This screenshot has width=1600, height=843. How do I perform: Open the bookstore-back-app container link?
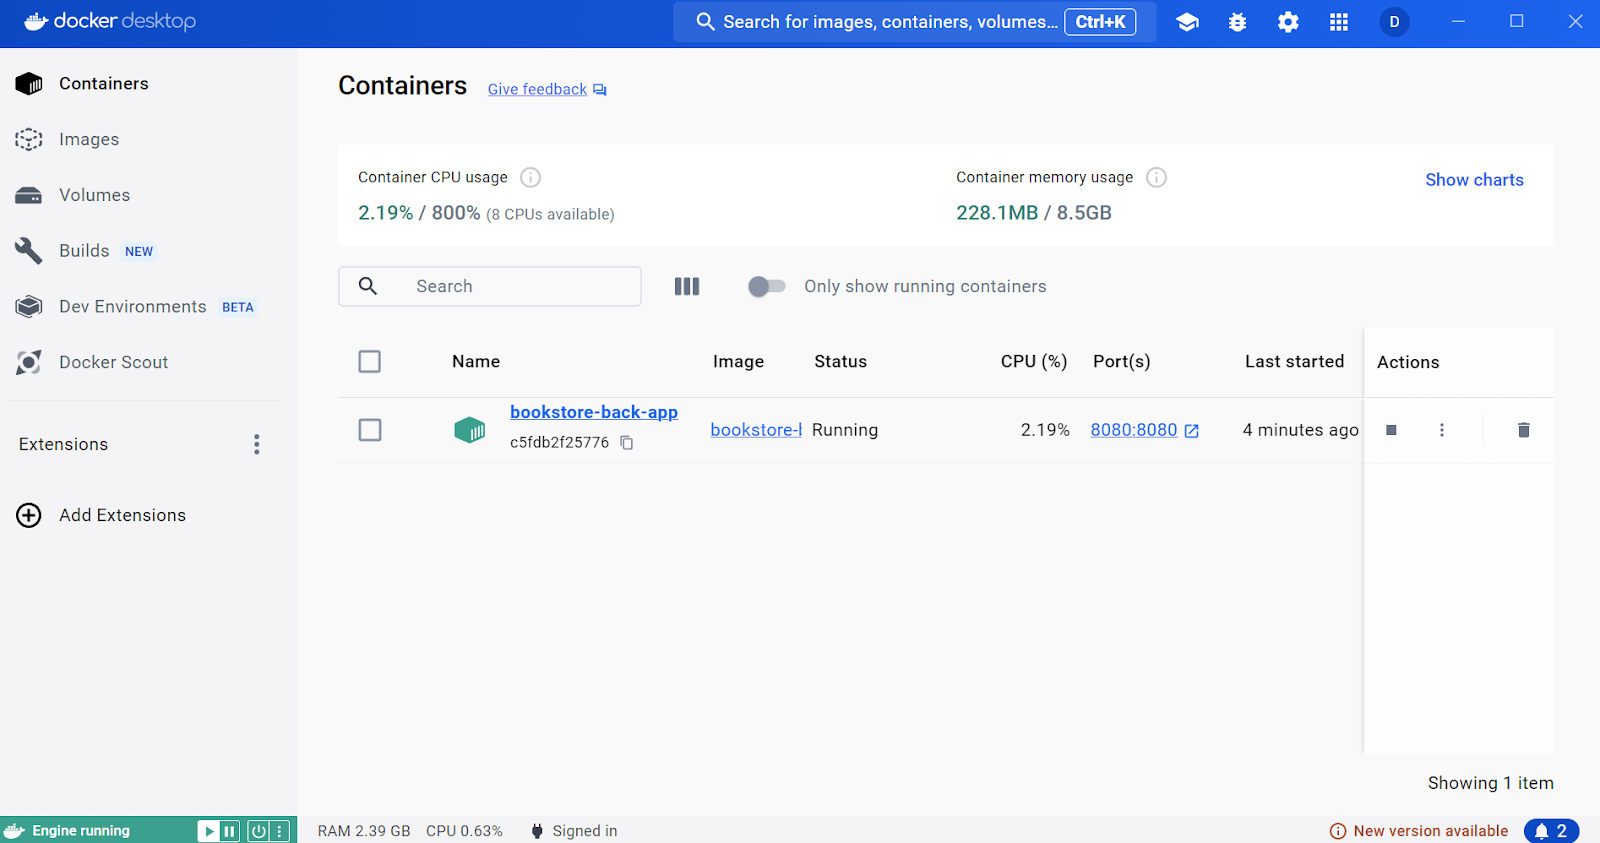coord(594,412)
